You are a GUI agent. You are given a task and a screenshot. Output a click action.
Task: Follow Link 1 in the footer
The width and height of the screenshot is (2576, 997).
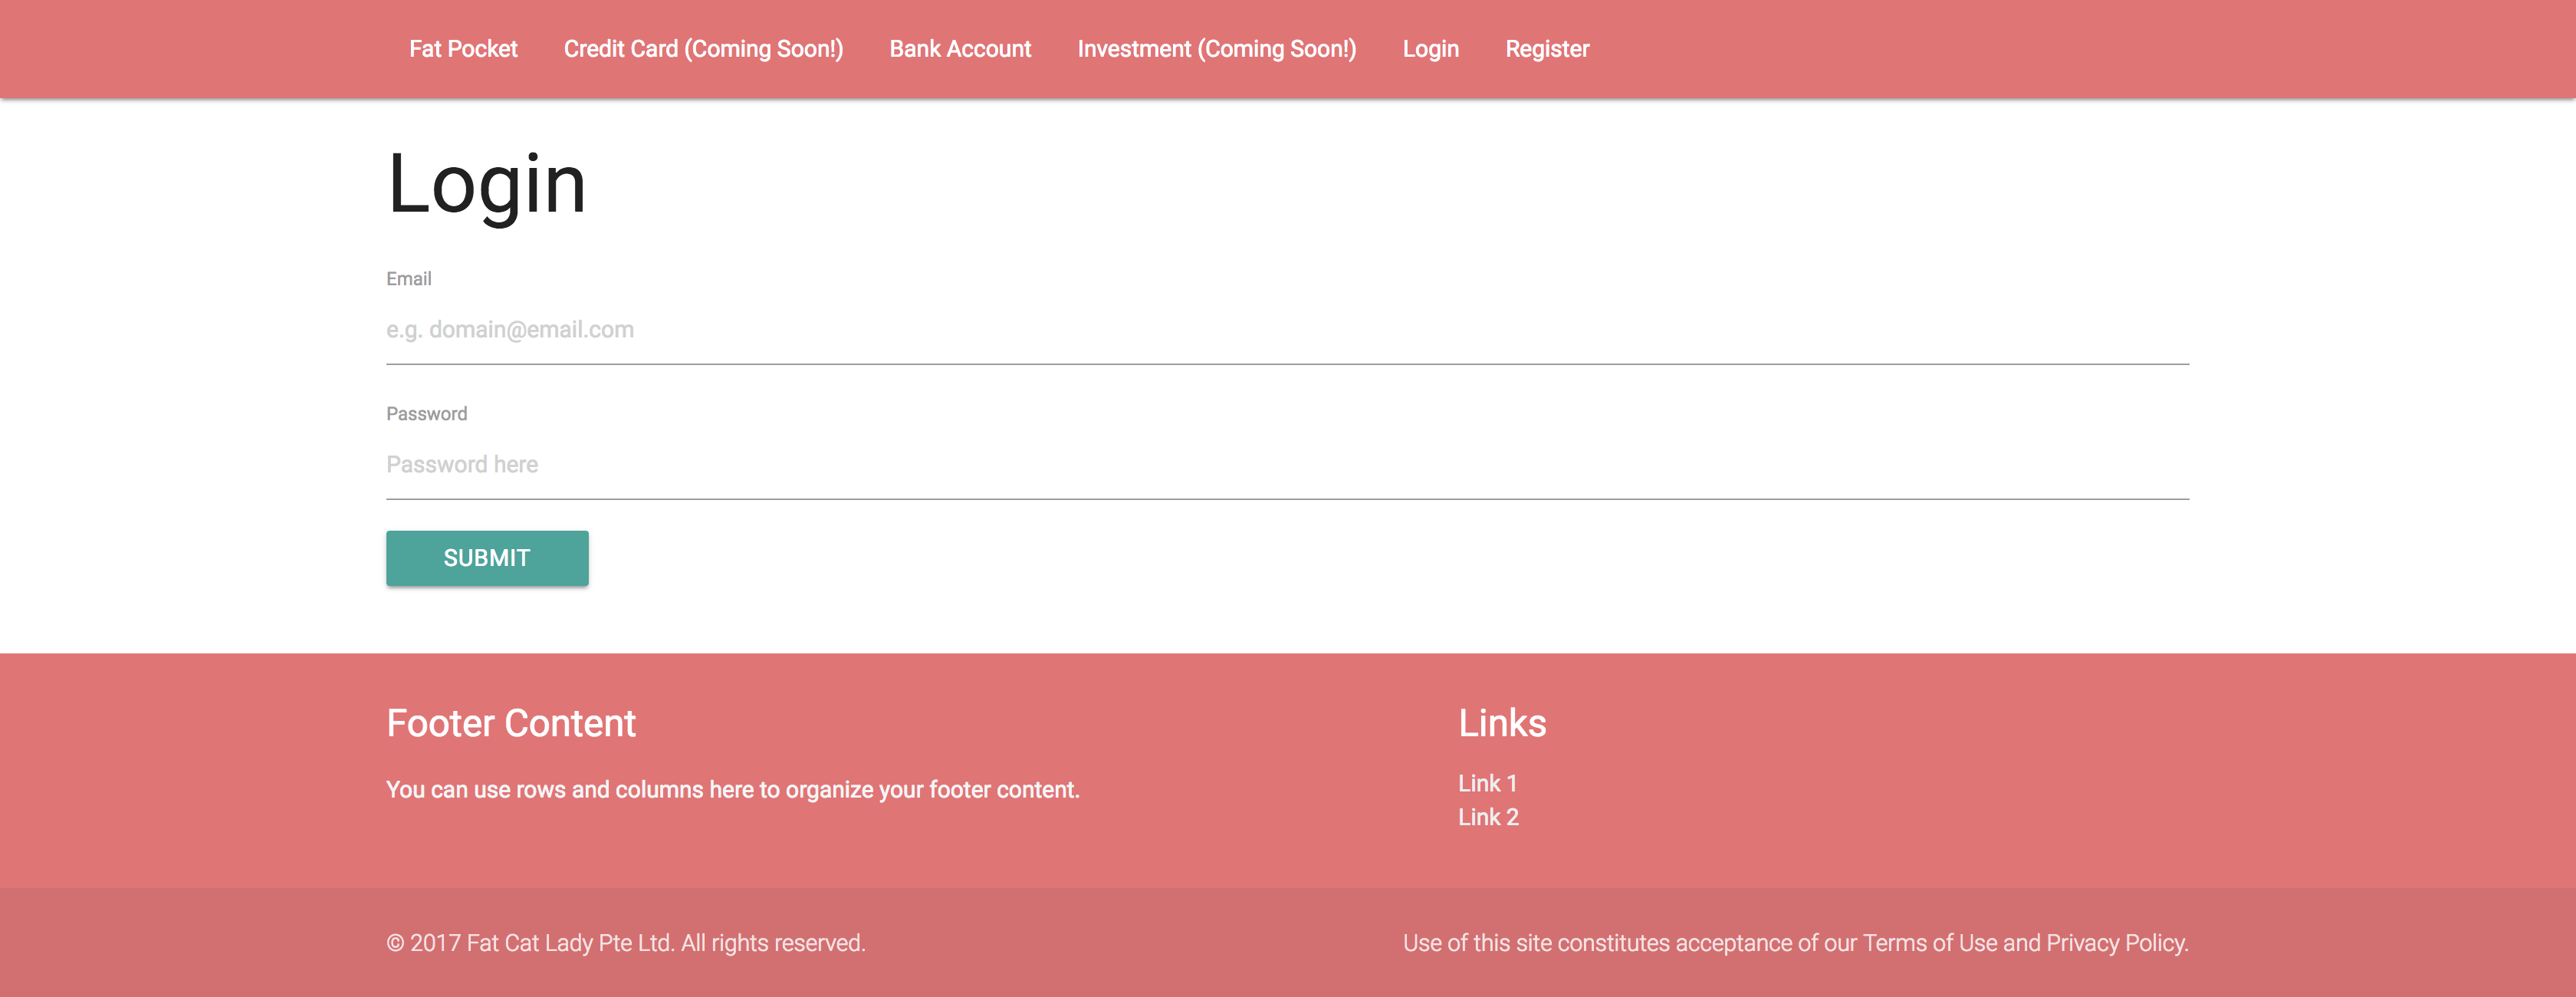[1487, 783]
